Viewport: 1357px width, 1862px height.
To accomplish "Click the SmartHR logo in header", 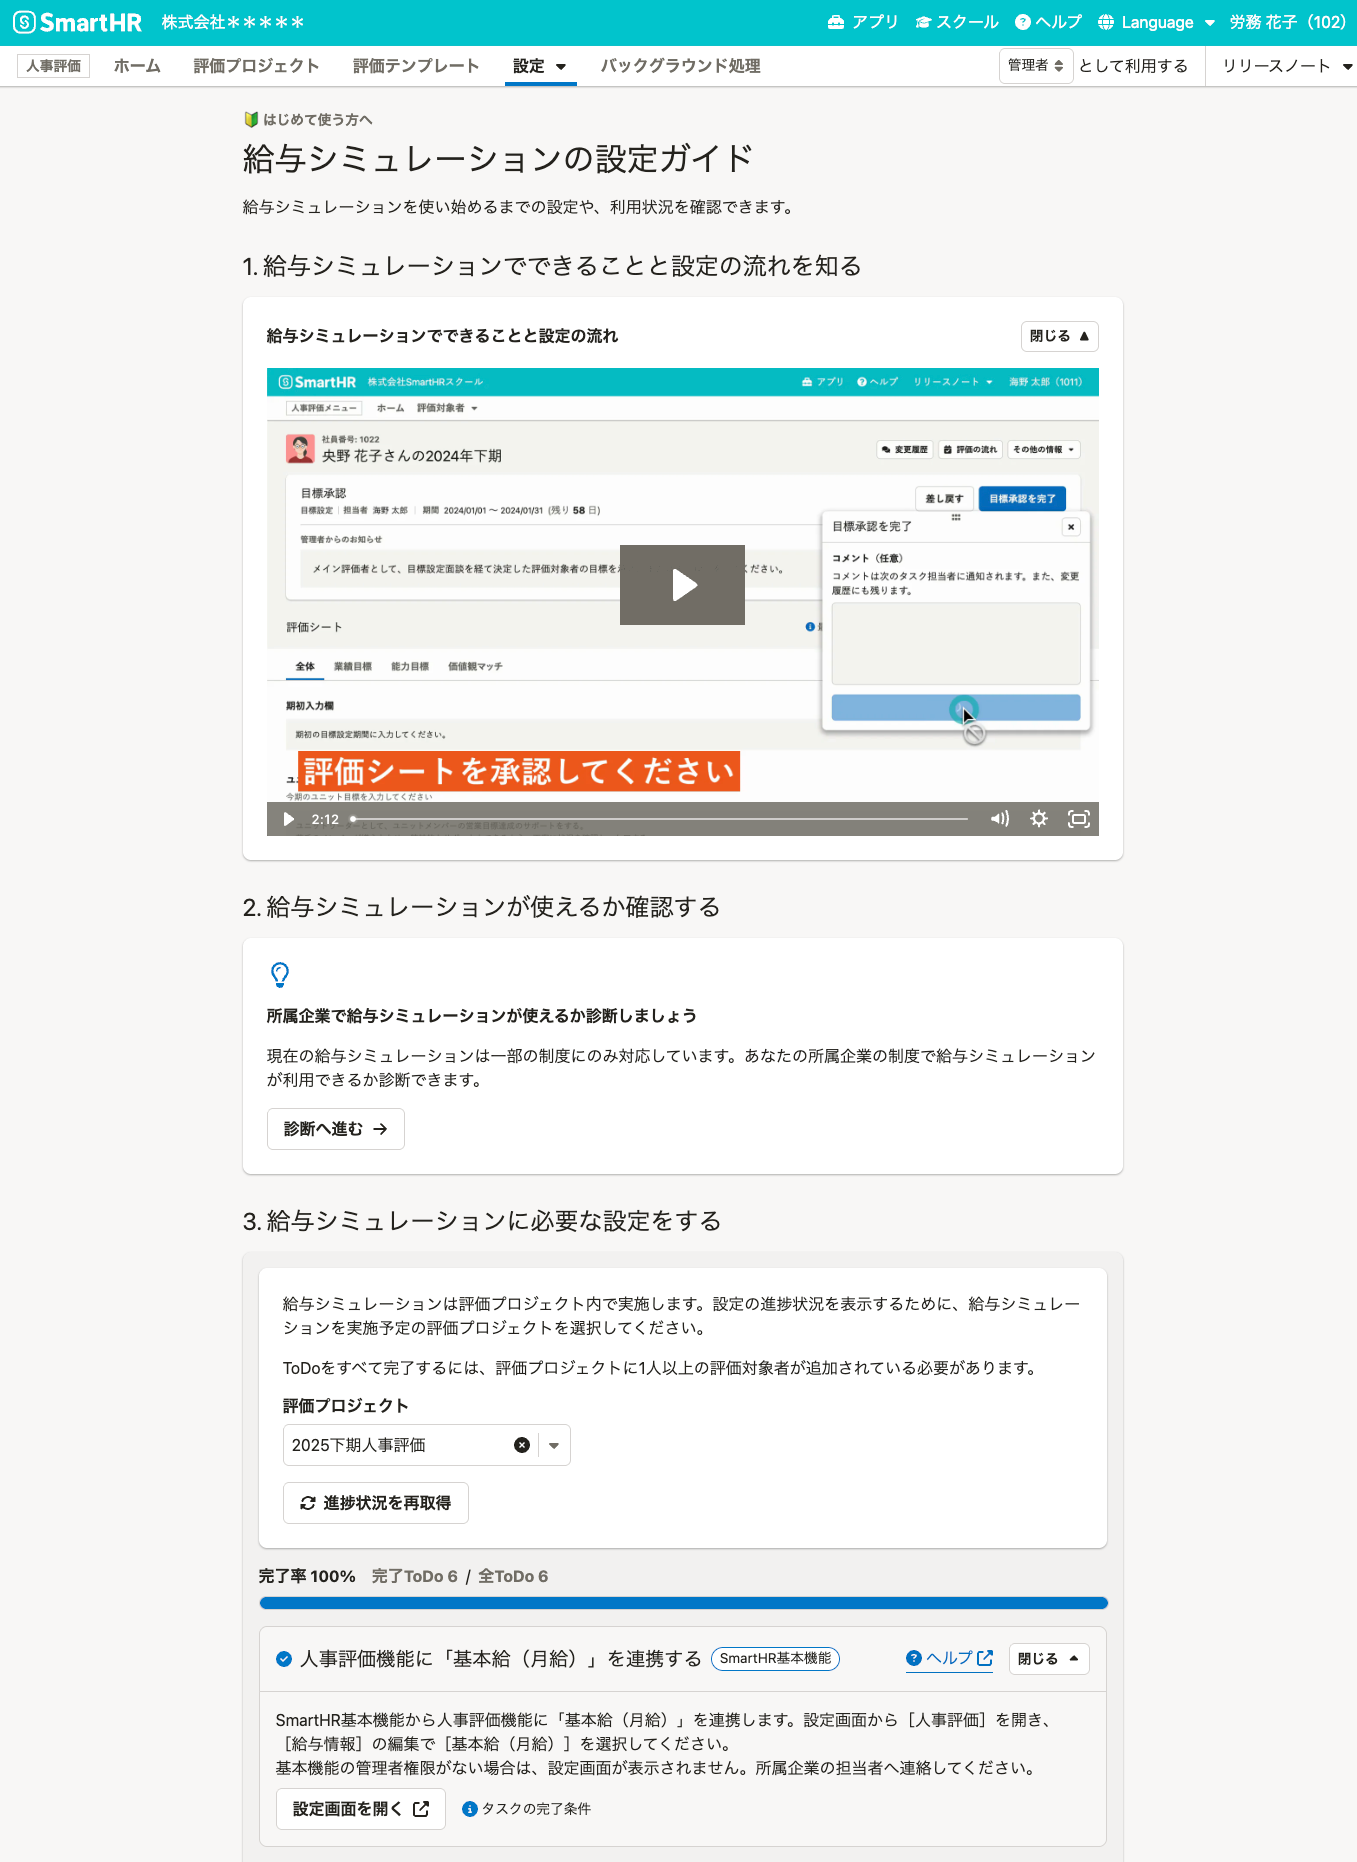I will coord(78,22).
